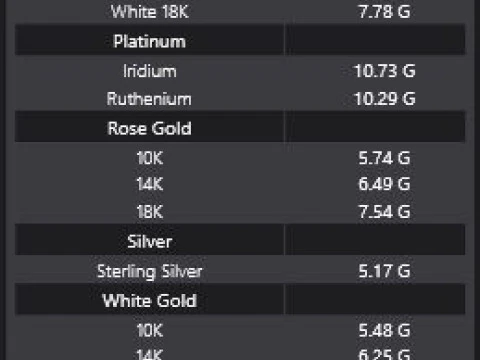This screenshot has width=480, height=360.
Task: Click the 10.73 G weight value
Action: coord(384,71)
